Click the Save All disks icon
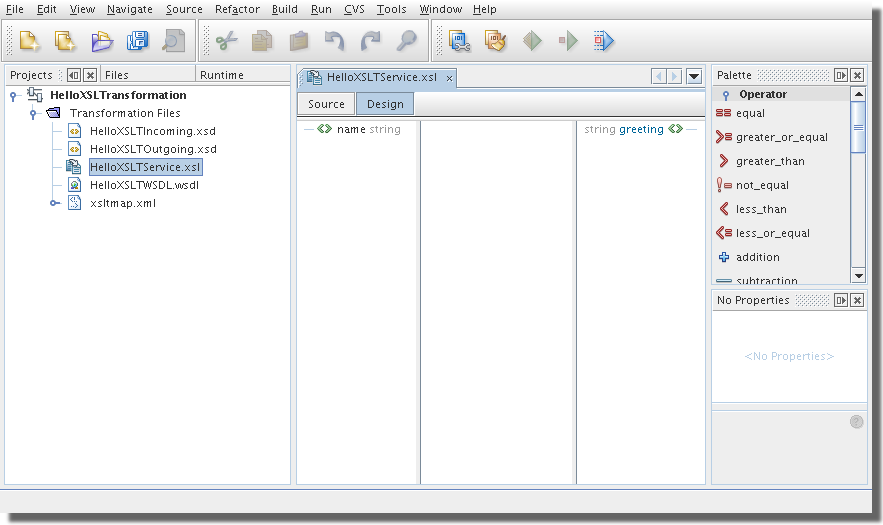 point(138,41)
